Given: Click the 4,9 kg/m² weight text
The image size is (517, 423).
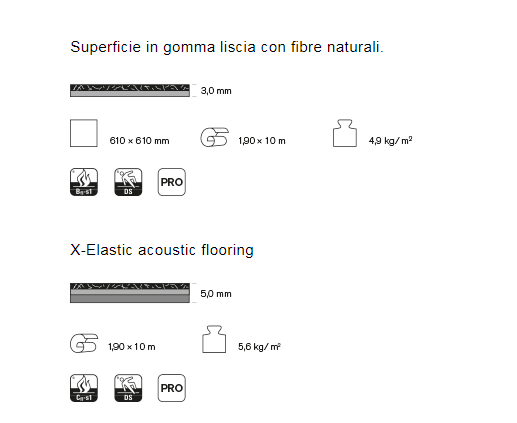Looking at the screenshot, I should pos(390,140).
